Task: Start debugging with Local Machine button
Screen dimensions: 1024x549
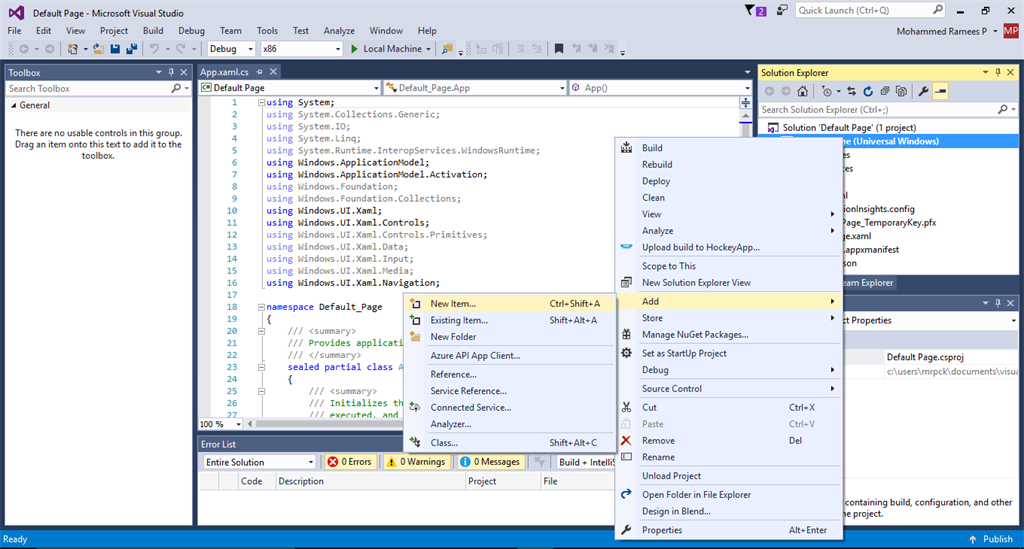Action: (385, 49)
